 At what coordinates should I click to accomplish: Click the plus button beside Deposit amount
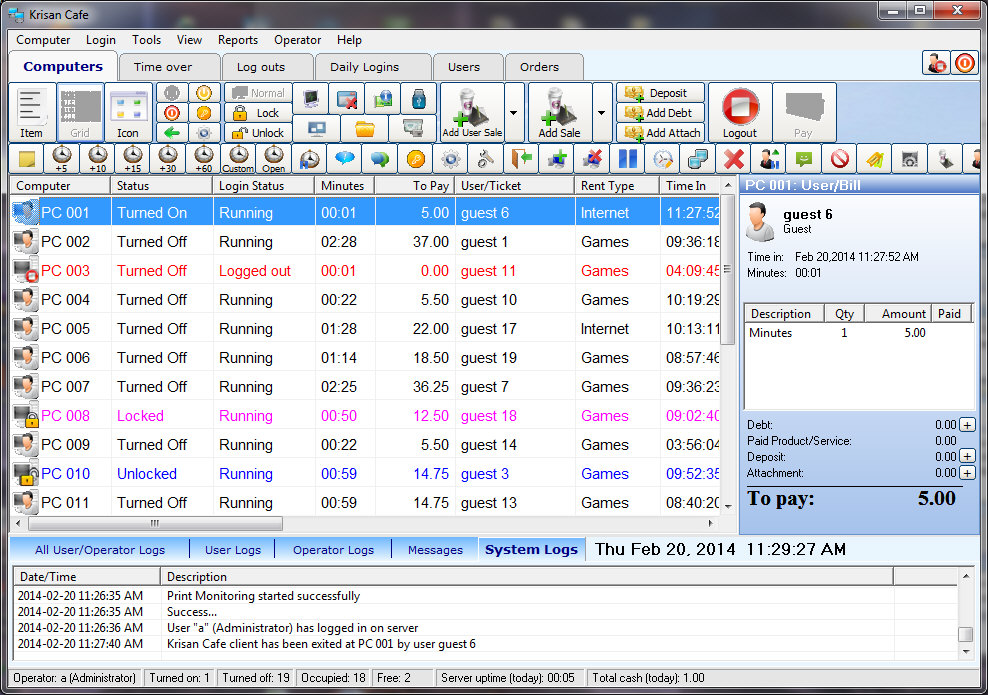(967, 456)
